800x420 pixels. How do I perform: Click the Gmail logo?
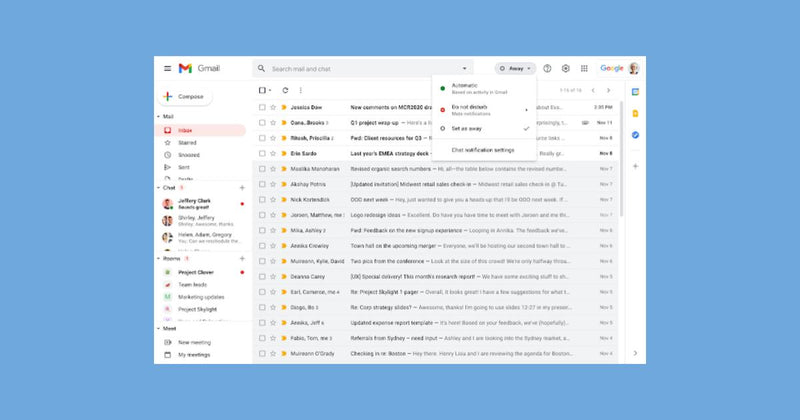tap(199, 68)
